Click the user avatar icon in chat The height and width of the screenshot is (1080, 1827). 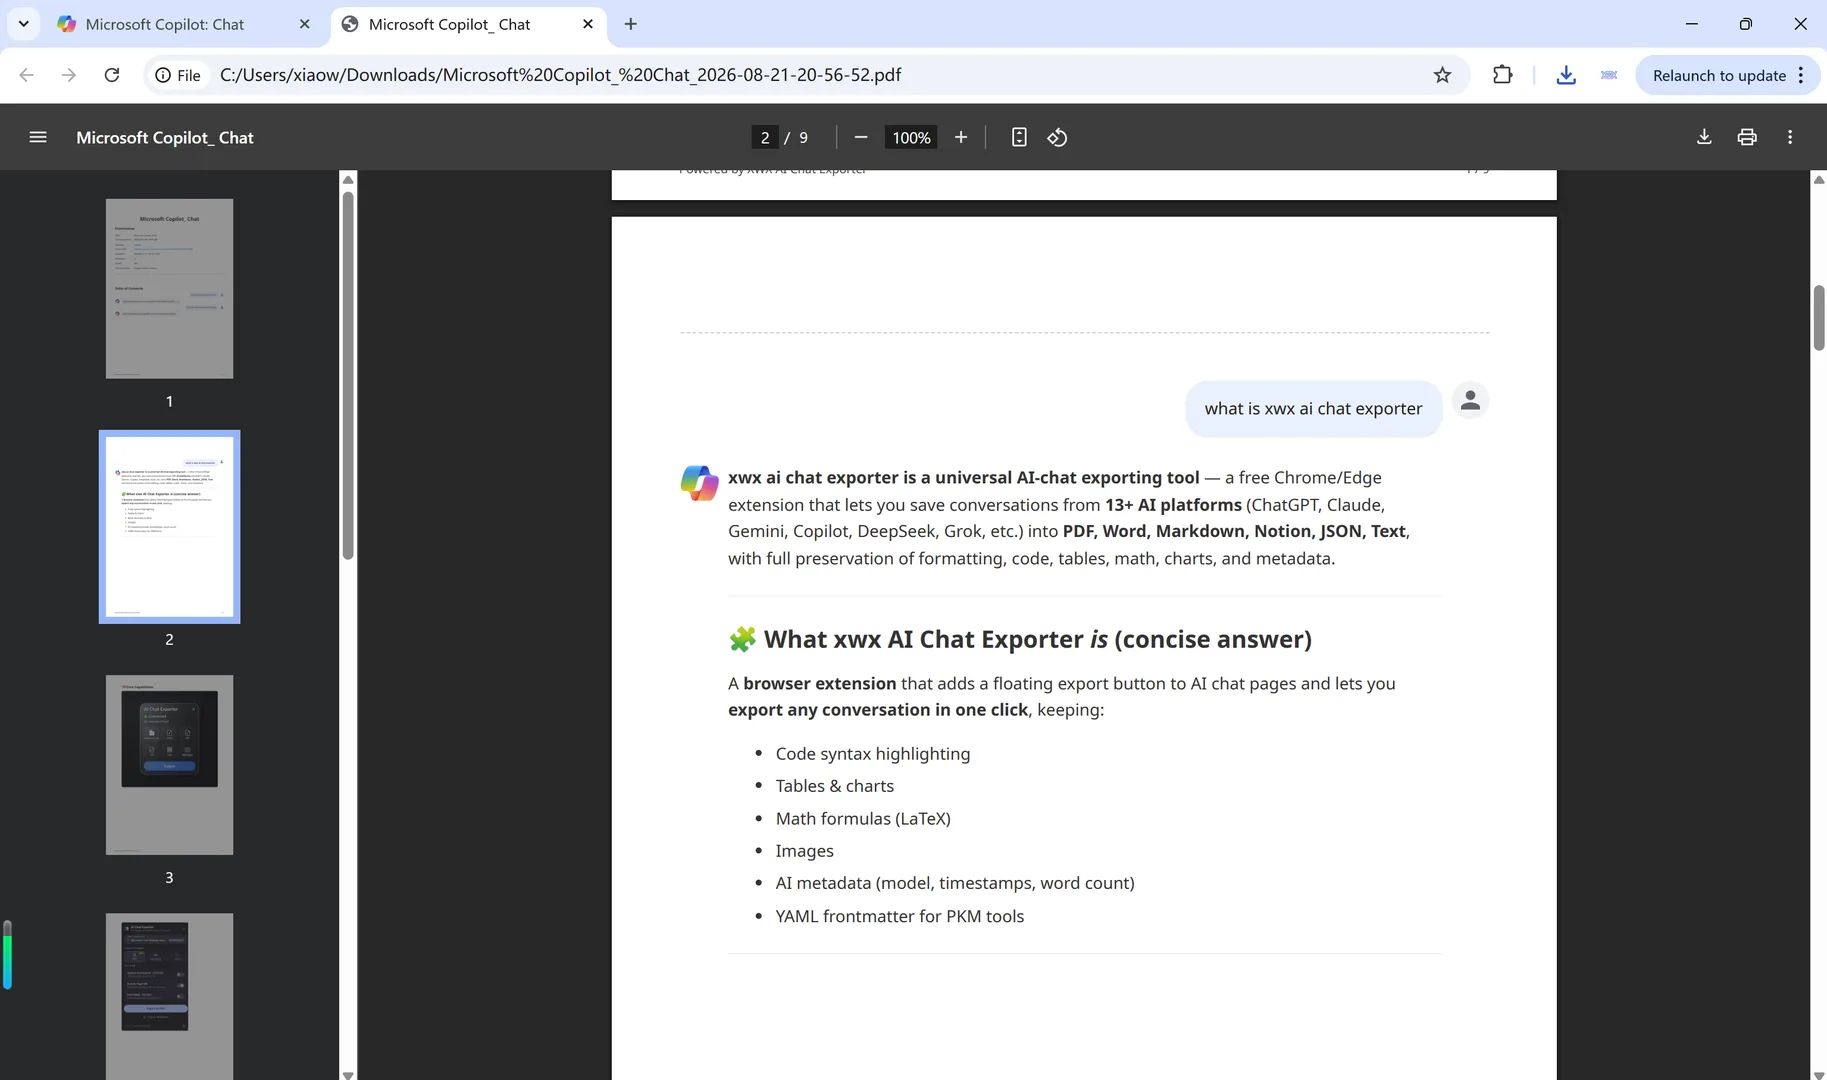pos(1470,400)
